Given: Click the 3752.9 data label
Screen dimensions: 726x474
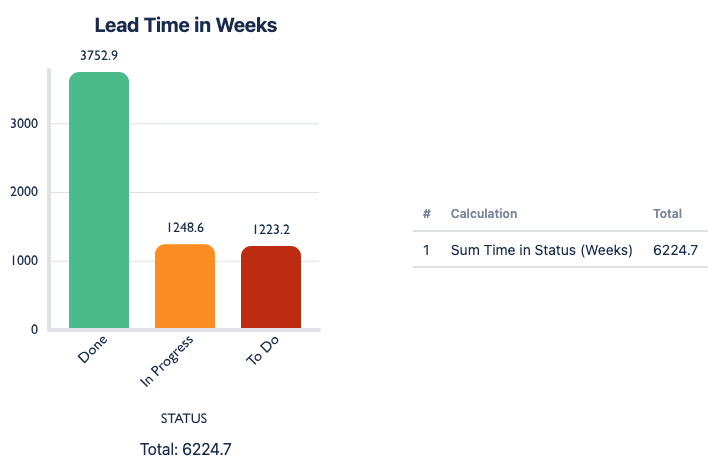Looking at the screenshot, I should pos(99,55).
